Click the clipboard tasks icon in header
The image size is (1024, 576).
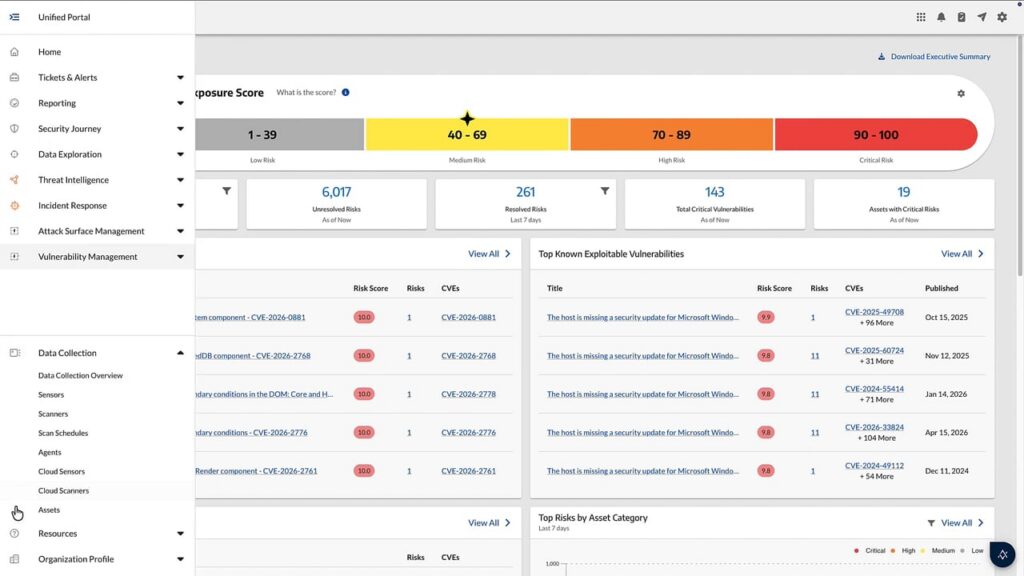(x=961, y=17)
